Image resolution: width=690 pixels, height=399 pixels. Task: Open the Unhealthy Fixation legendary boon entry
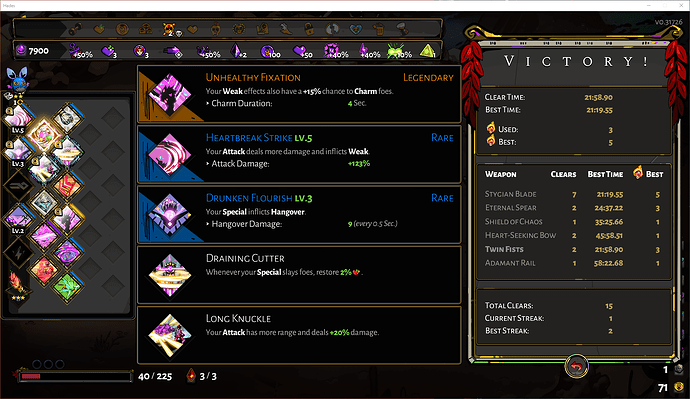[299, 94]
